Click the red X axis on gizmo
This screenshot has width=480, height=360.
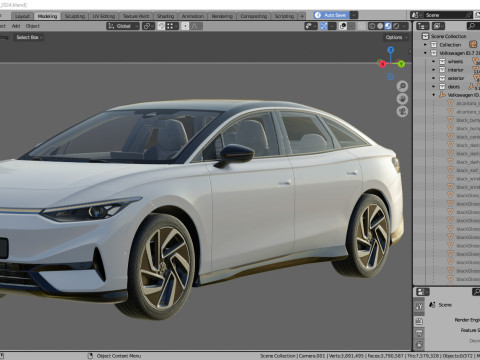[x=382, y=64]
